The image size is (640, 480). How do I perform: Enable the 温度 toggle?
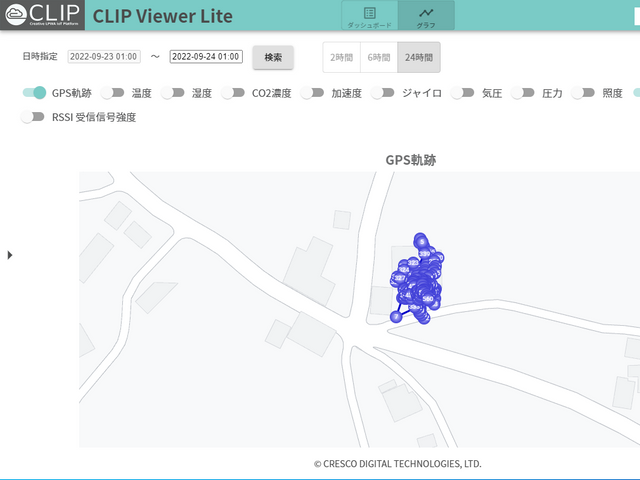click(112, 93)
